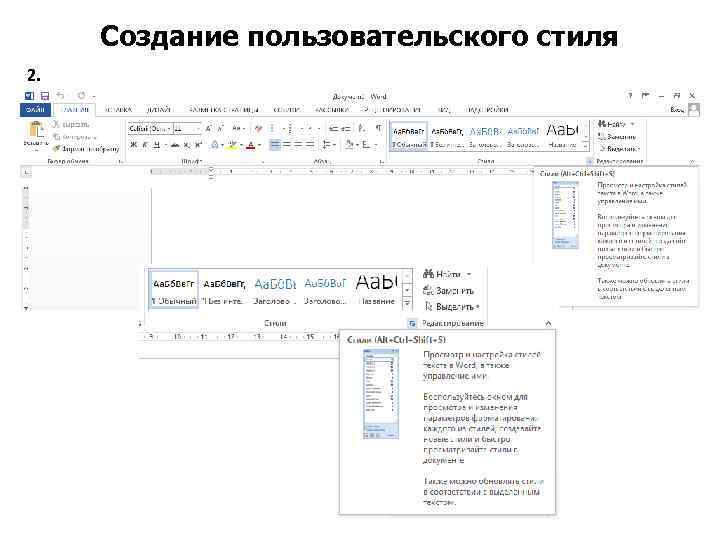Viewport: 720px width, 540px height.
Task: Click gallery scroll-down arrow in enlarged styles gallery
Action: pos(407,290)
